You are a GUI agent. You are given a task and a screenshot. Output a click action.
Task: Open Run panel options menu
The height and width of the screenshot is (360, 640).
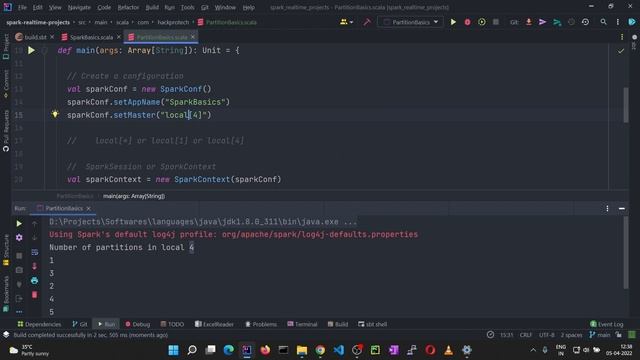coord(607,209)
